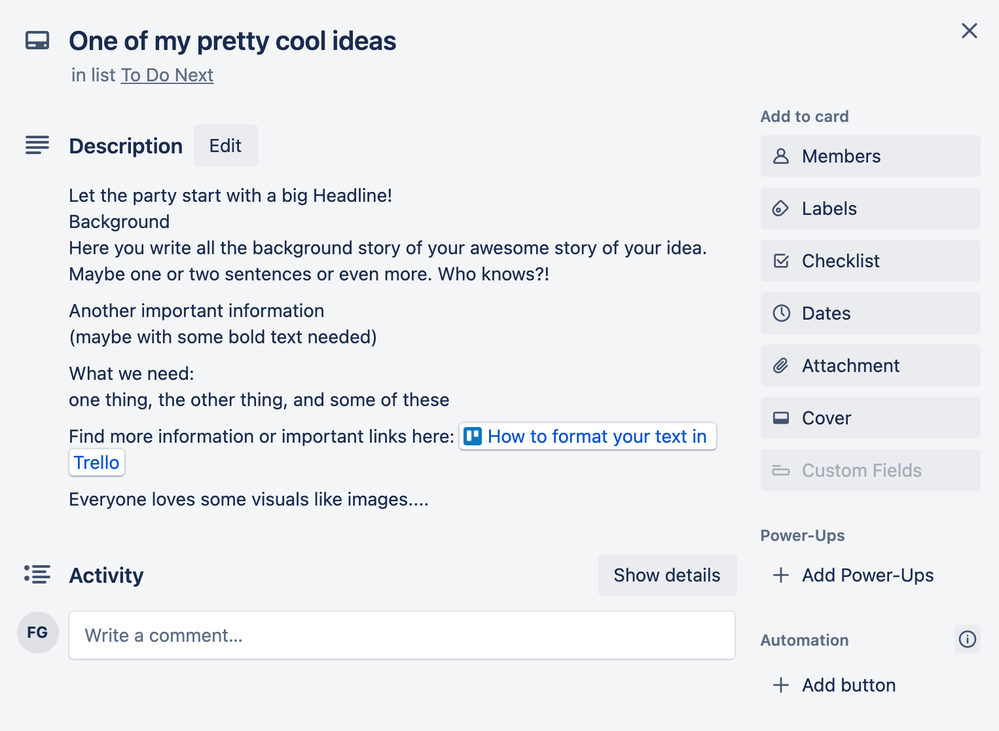Viewport: 999px width, 731px height.
Task: Open the To Do Next list link
Action: click(x=167, y=75)
